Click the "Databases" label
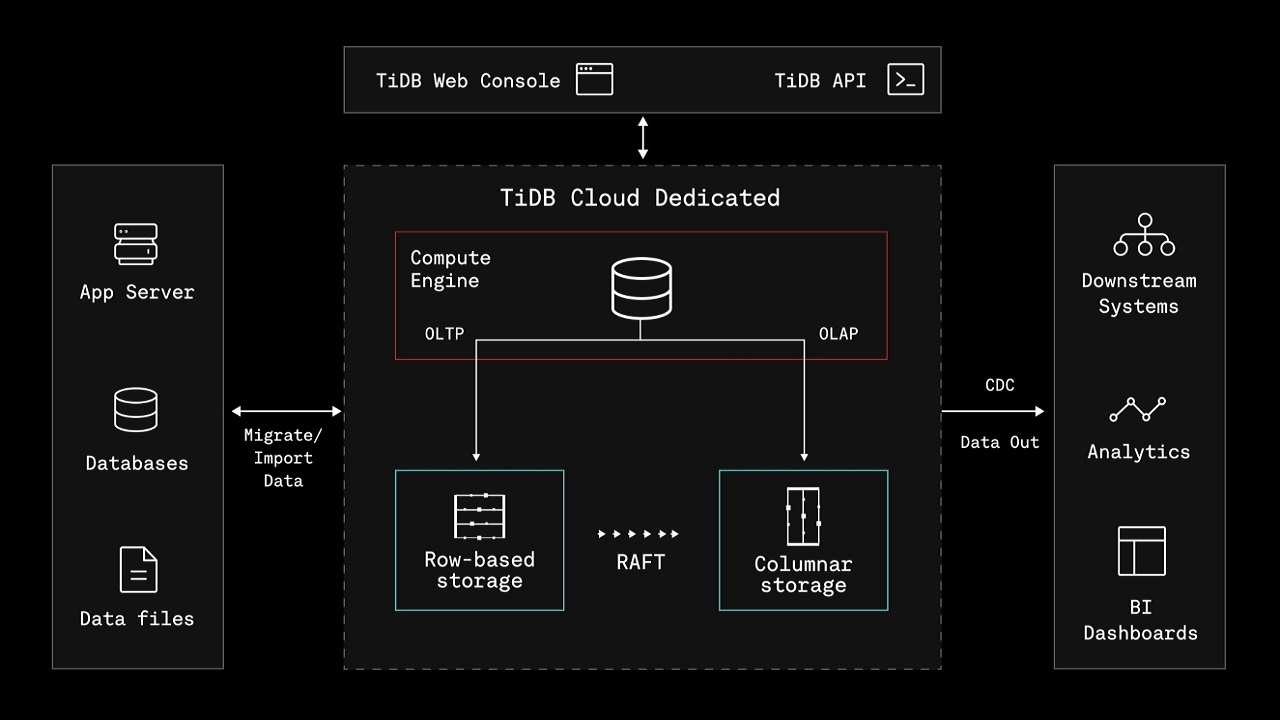Screen dimensions: 1280x720 point(137,463)
